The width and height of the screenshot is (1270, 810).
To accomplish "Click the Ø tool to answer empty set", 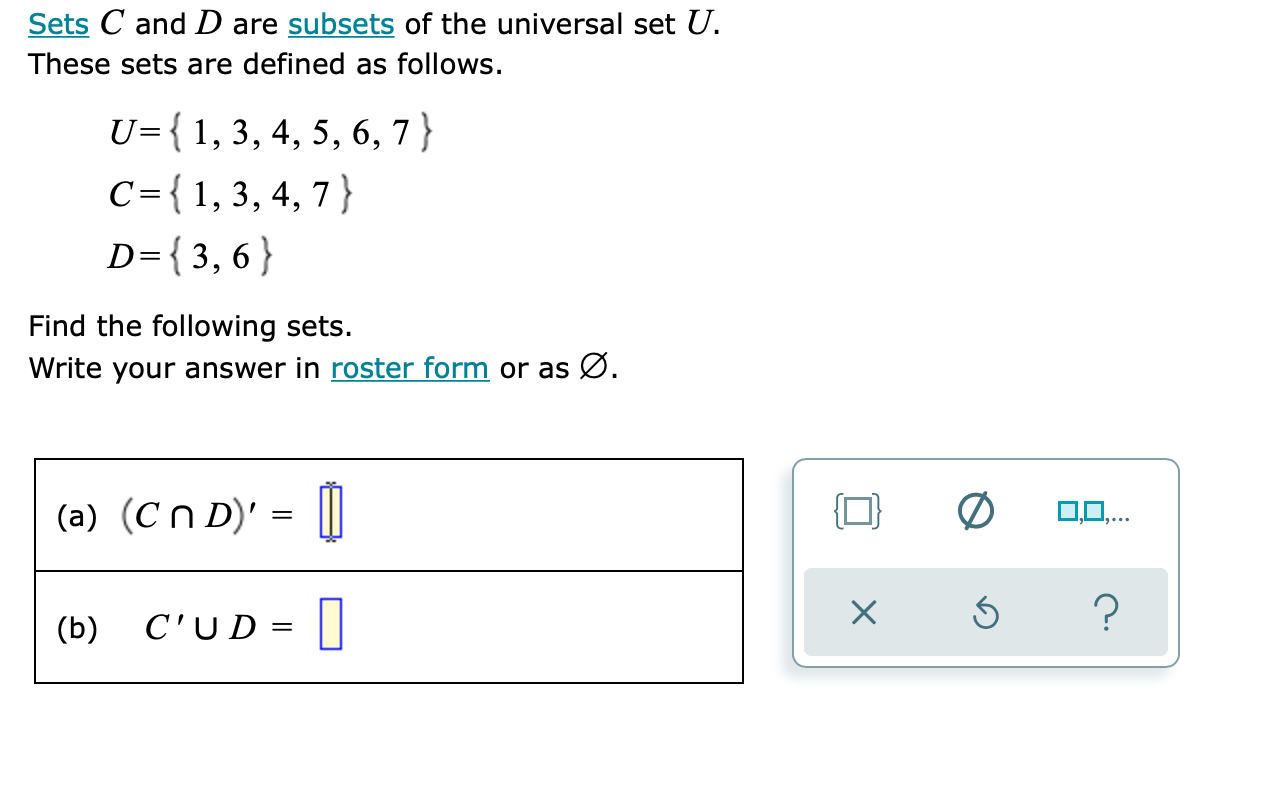I will click(x=975, y=510).
